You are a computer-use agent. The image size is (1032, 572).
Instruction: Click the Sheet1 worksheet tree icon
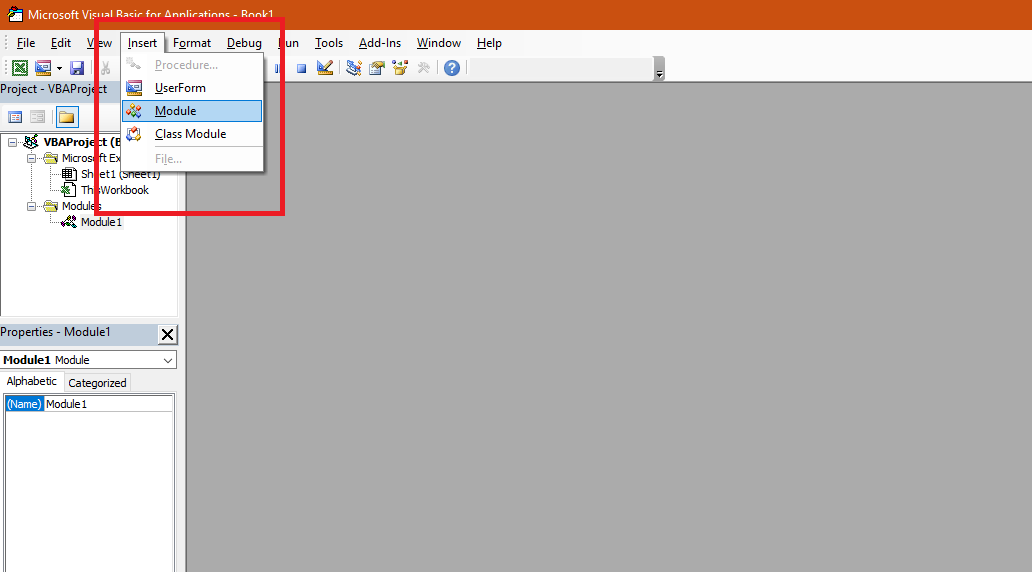pyautogui.click(x=69, y=174)
